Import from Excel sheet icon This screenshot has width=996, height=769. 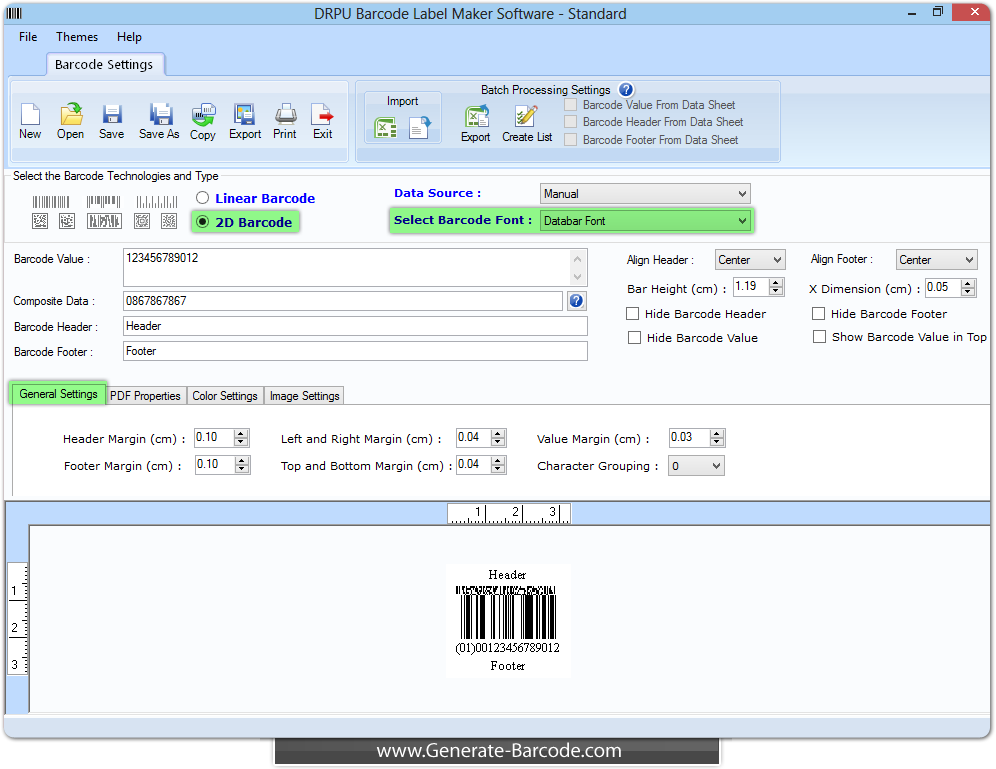point(386,128)
